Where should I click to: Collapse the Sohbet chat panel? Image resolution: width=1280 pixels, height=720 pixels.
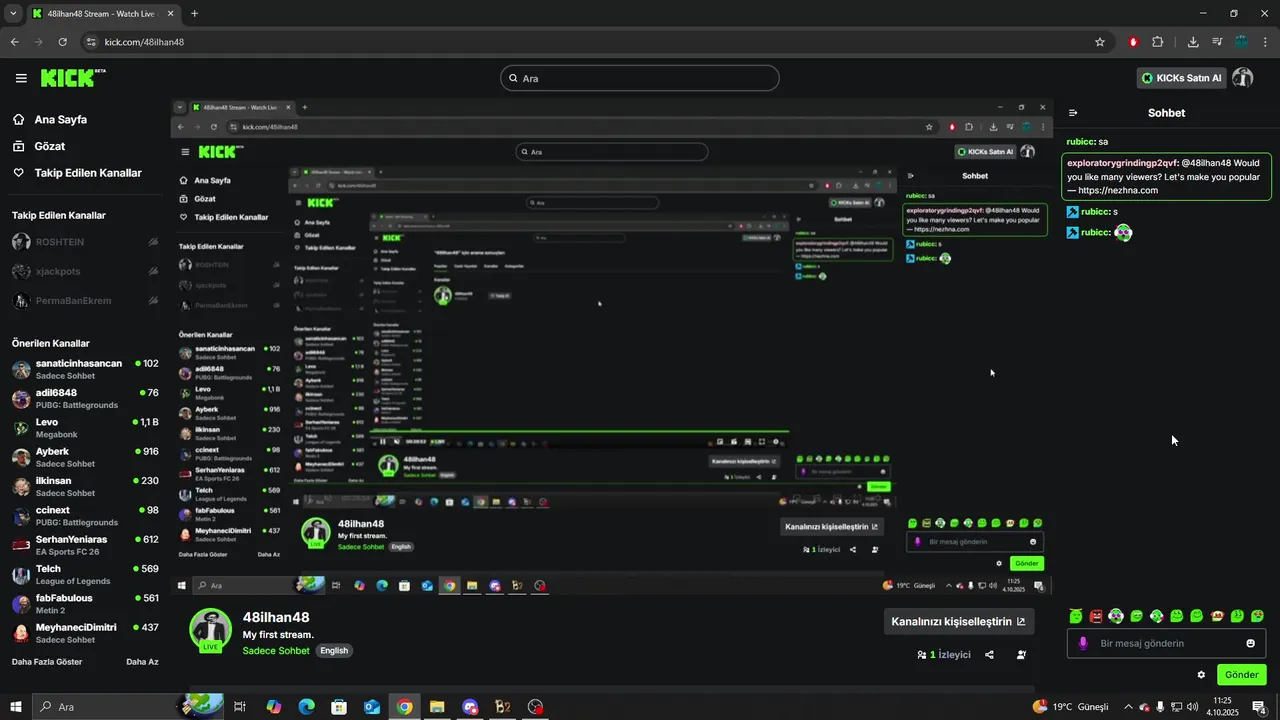coord(1073,113)
